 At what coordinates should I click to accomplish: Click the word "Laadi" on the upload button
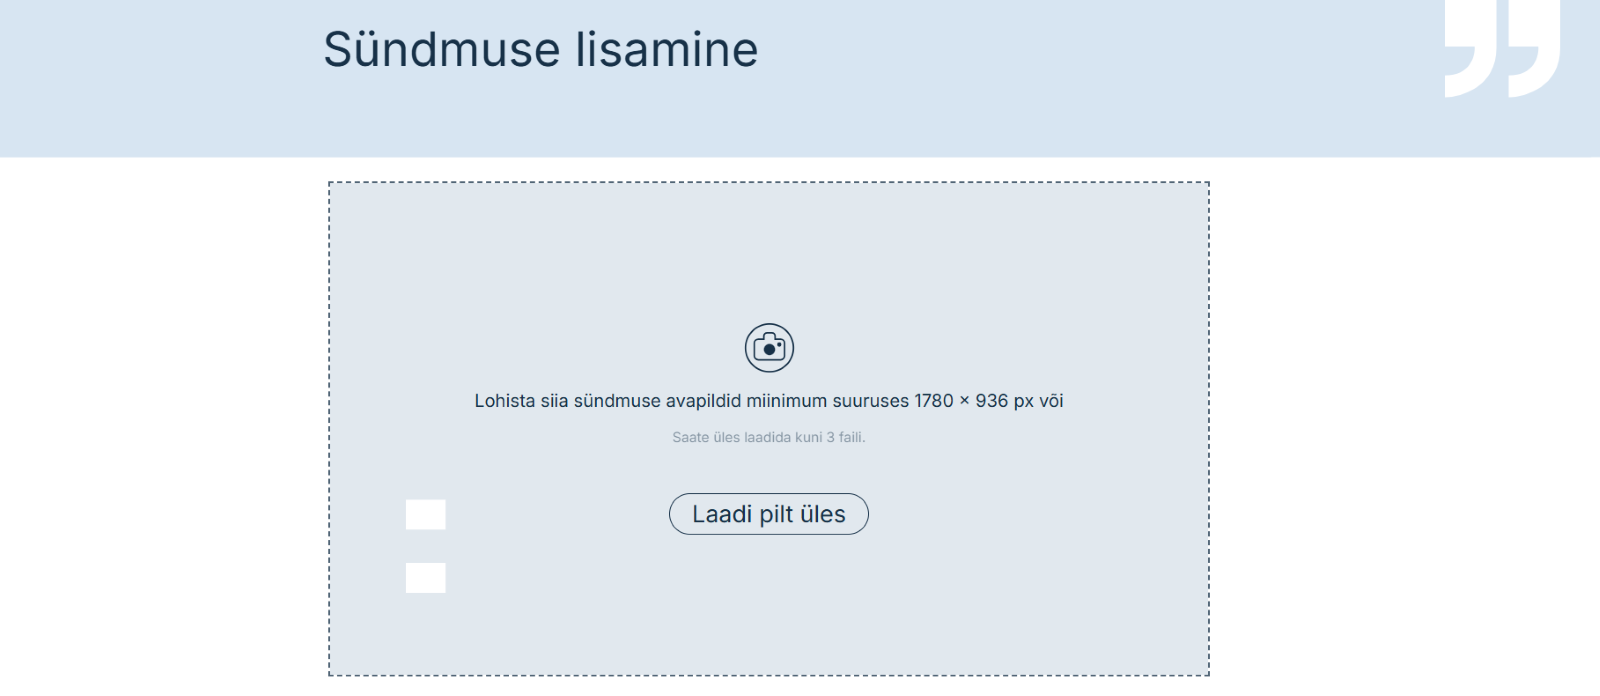tap(722, 514)
